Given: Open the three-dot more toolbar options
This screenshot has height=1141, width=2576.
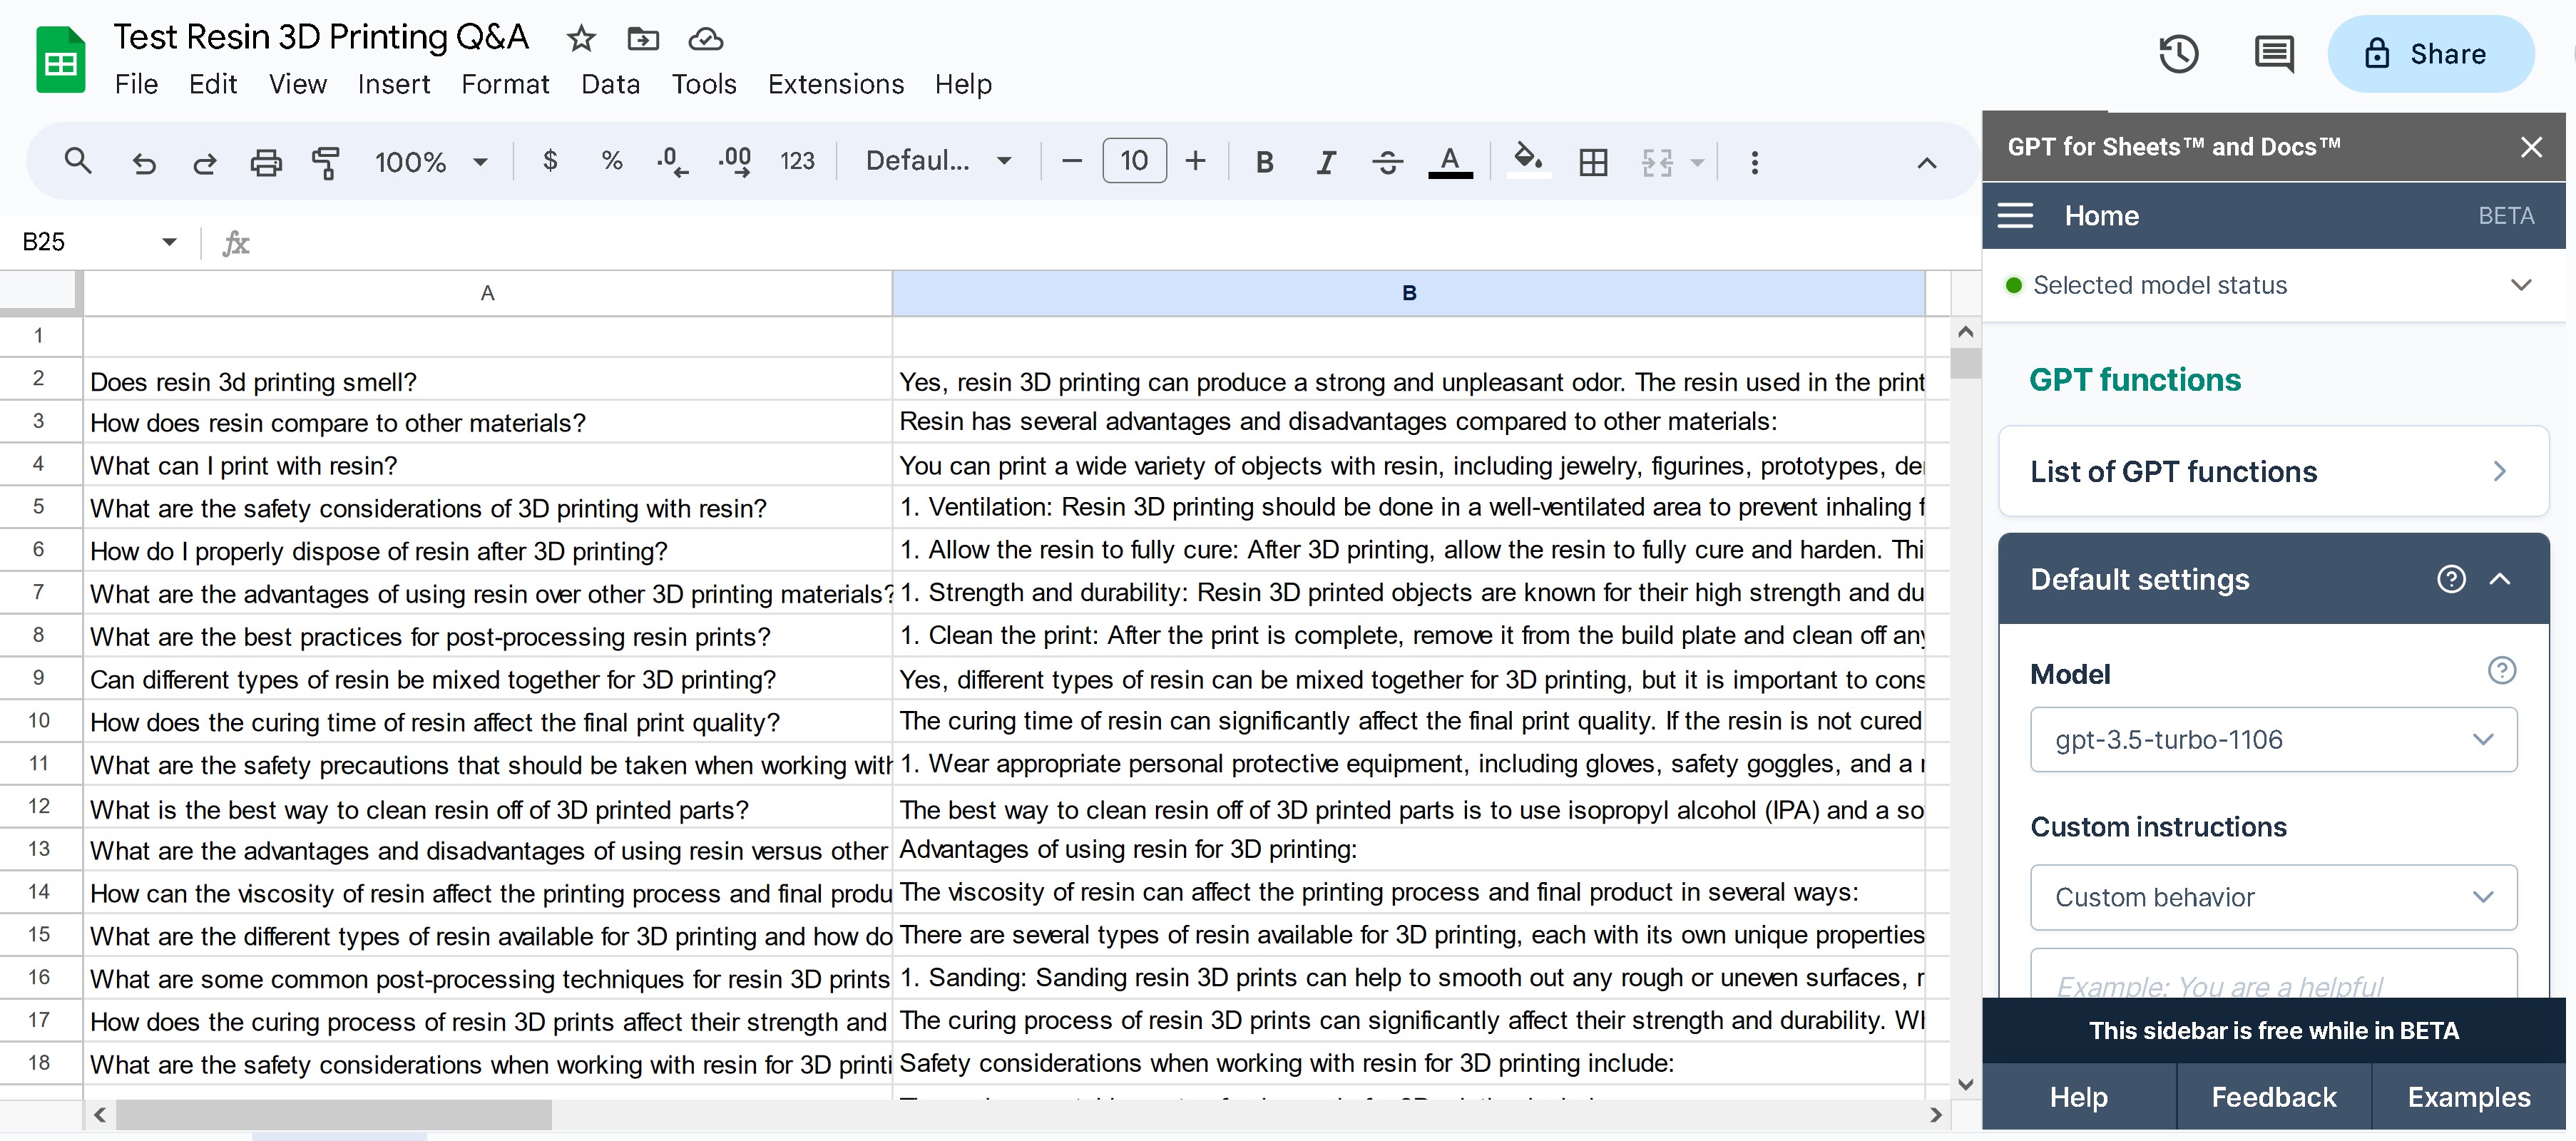Looking at the screenshot, I should (1754, 162).
